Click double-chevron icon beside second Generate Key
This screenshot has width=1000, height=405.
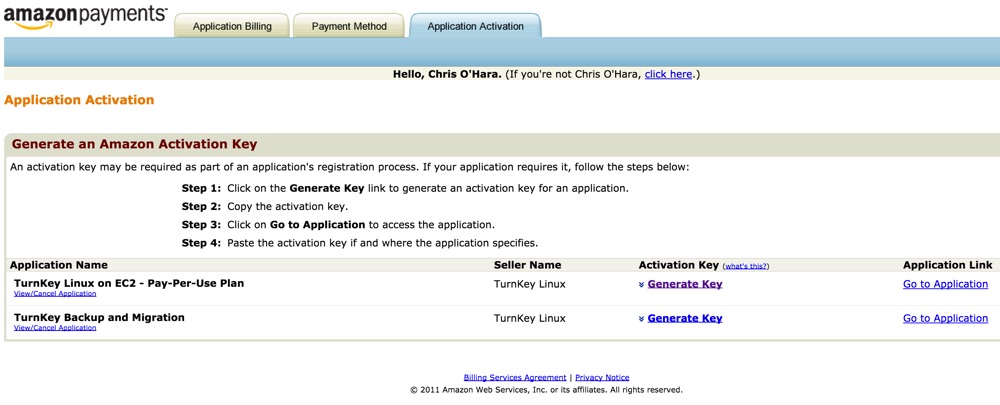[641, 319]
